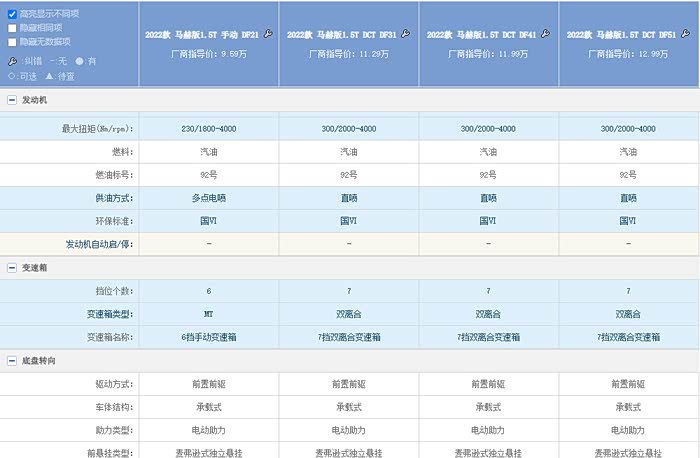
Task: Click wrench icon beside DF51 model
Action: (685, 33)
